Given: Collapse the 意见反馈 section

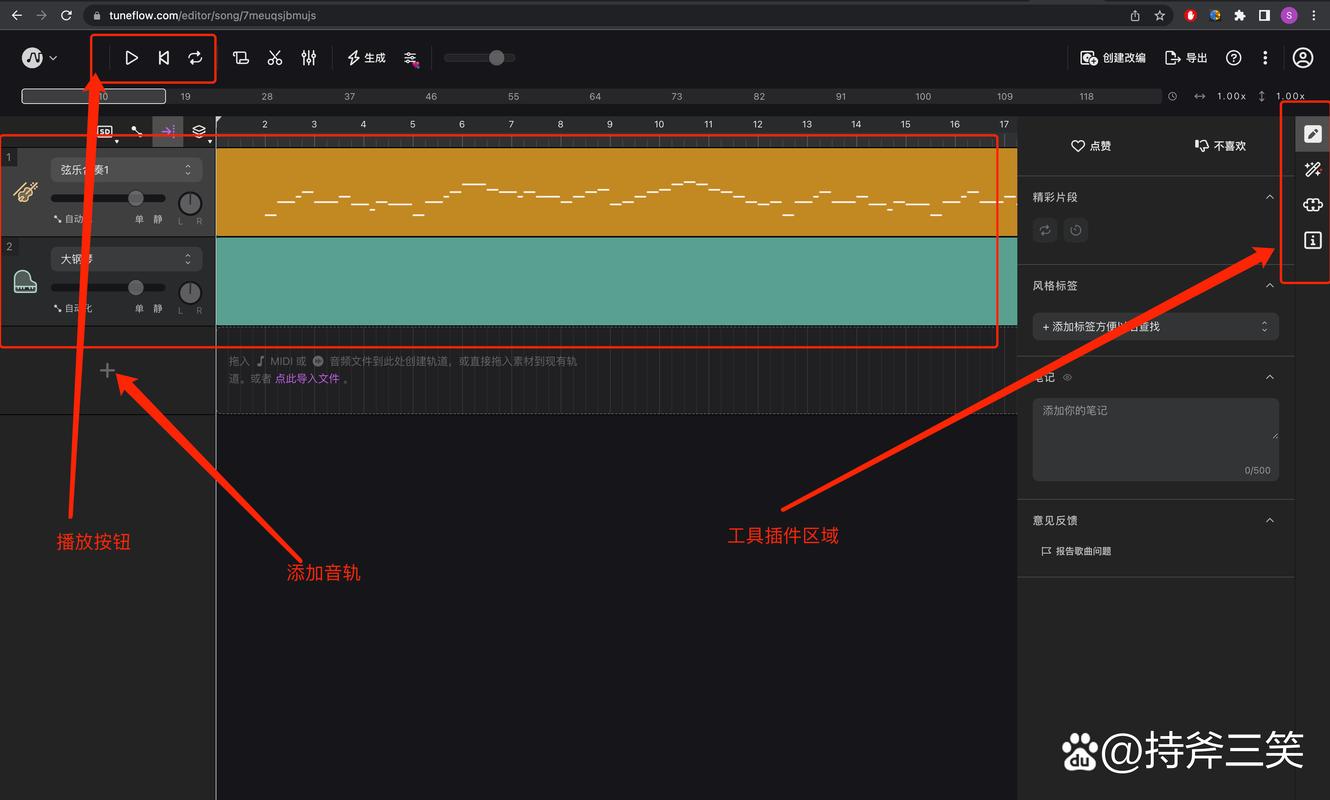Looking at the screenshot, I should pyautogui.click(x=1270, y=520).
